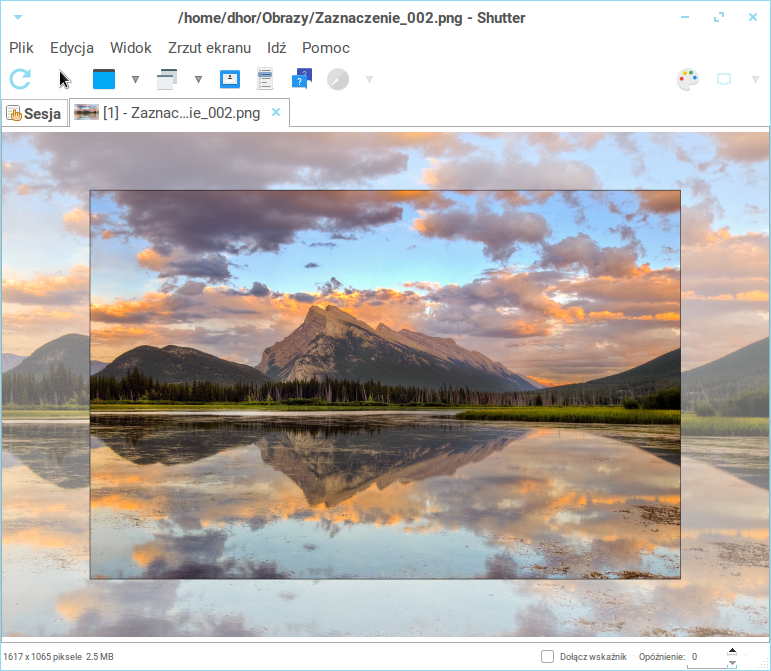This screenshot has height=671, width=771.
Task: Click the 2.5 MB file size text
Action: pyautogui.click(x=100, y=657)
